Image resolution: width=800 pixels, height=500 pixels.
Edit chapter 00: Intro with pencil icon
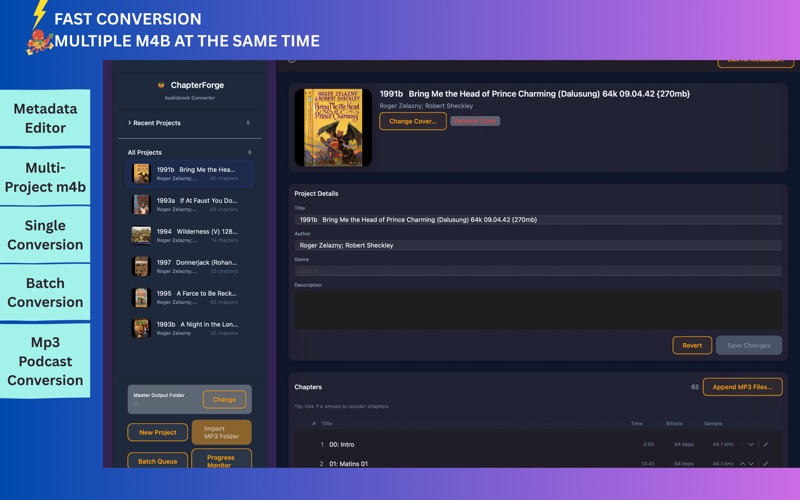pos(765,444)
